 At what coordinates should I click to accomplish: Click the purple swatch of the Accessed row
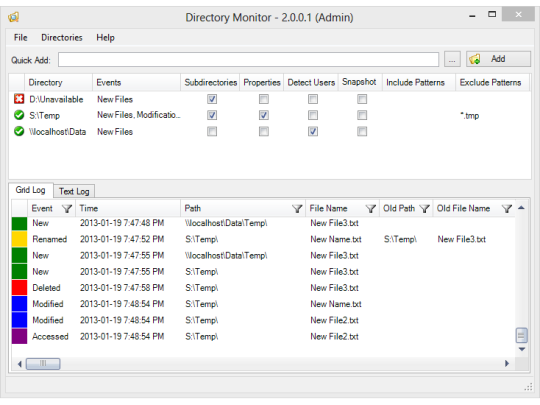click(19, 336)
